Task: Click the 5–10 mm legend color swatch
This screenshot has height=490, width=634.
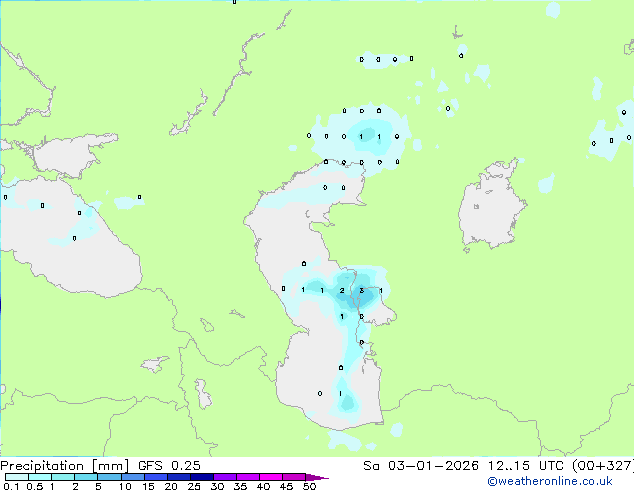Action: pos(109,477)
